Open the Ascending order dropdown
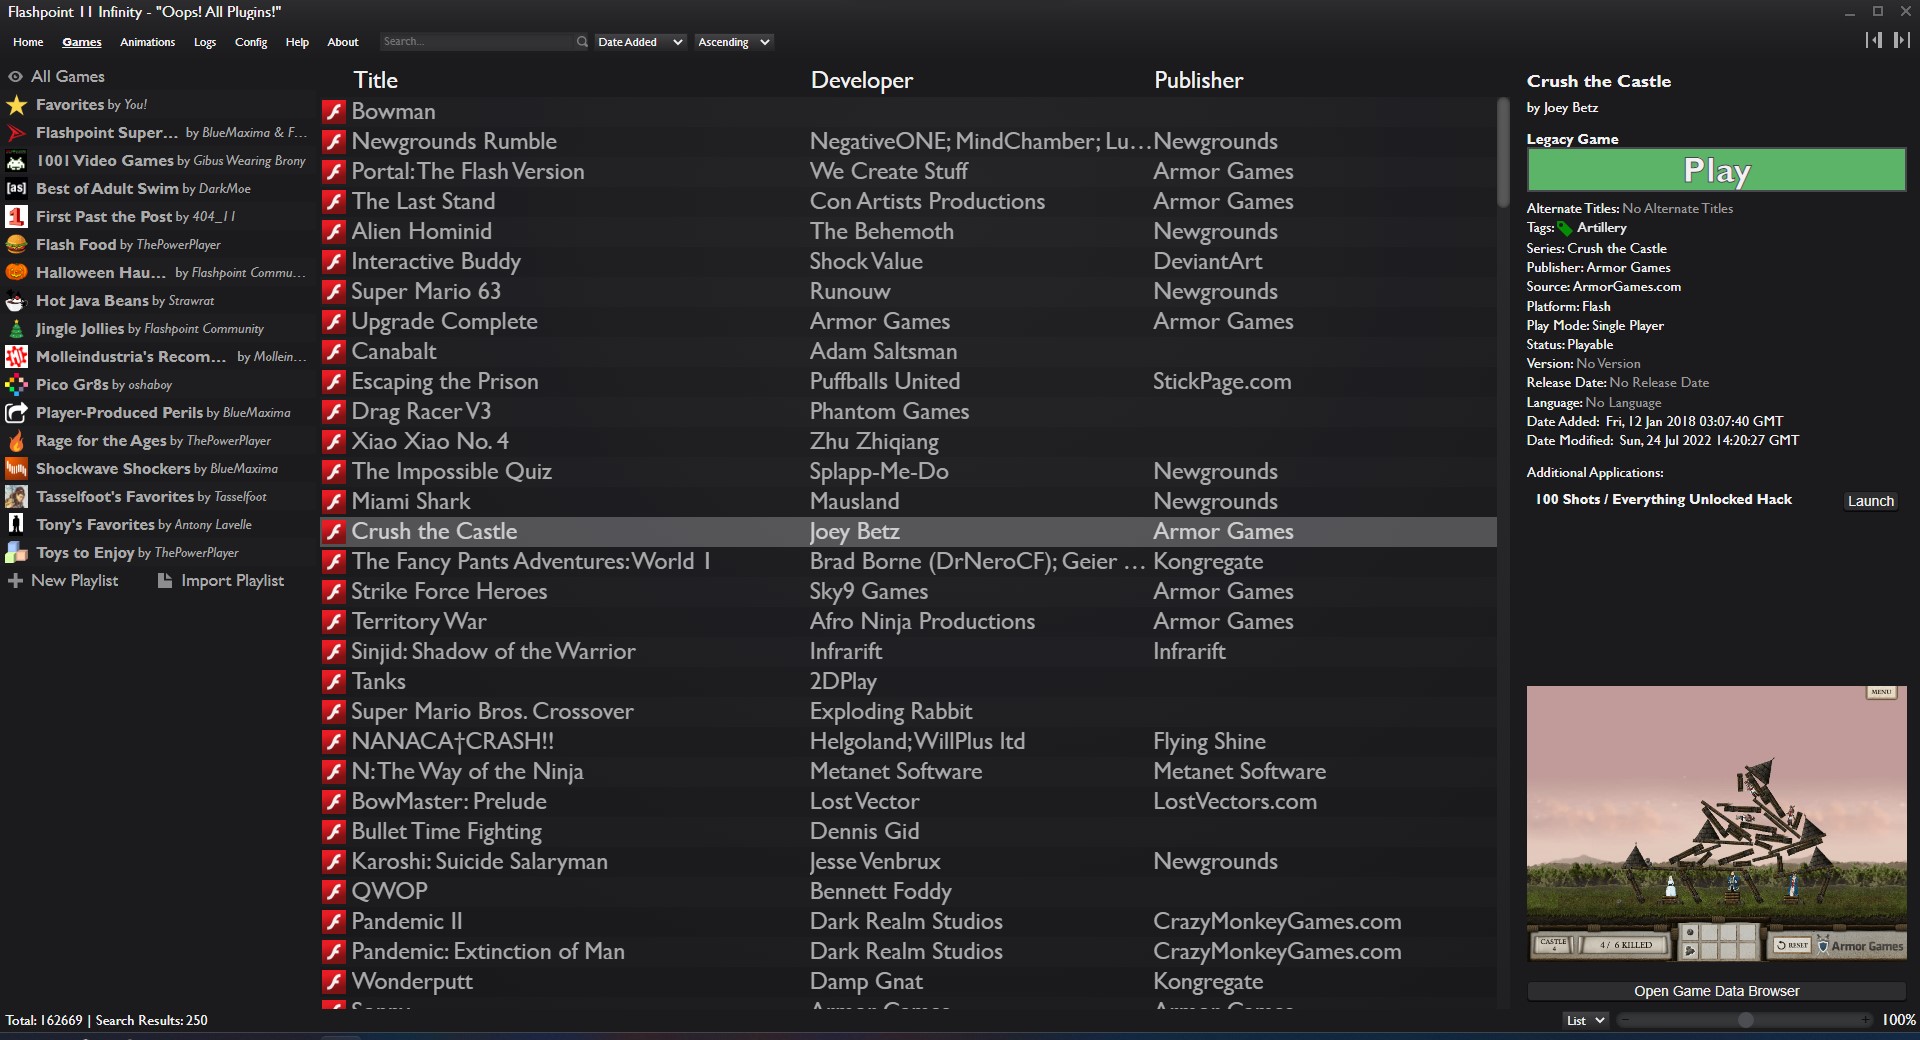The image size is (1920, 1040). coord(734,42)
